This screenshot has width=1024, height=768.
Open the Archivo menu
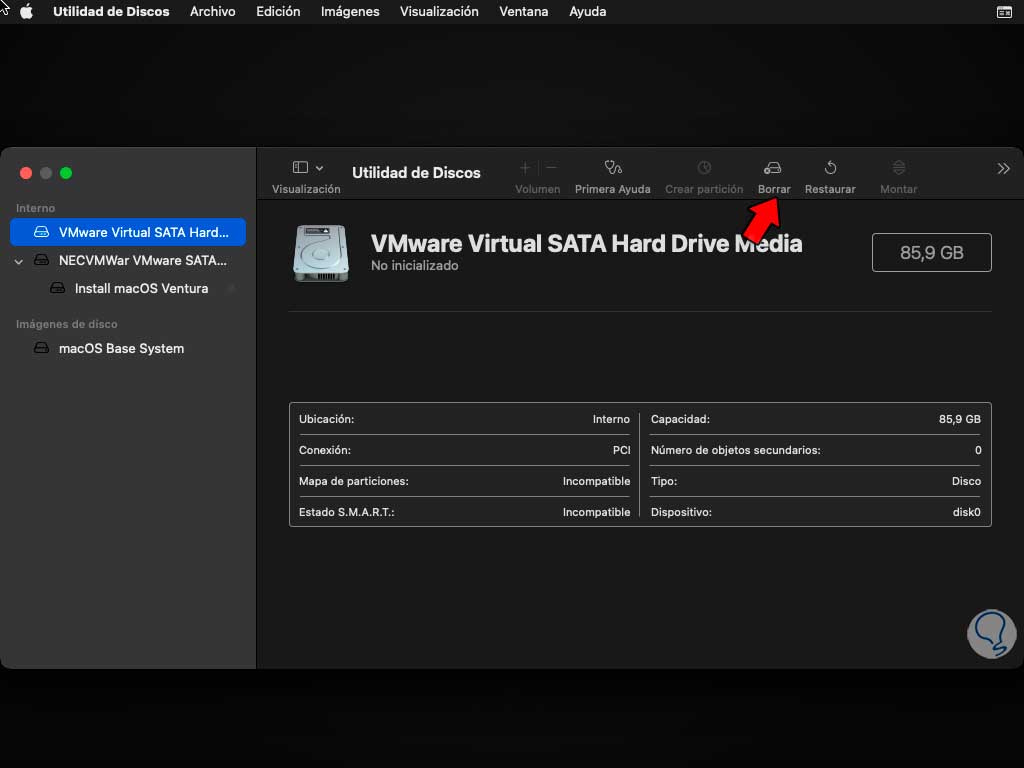(x=212, y=12)
